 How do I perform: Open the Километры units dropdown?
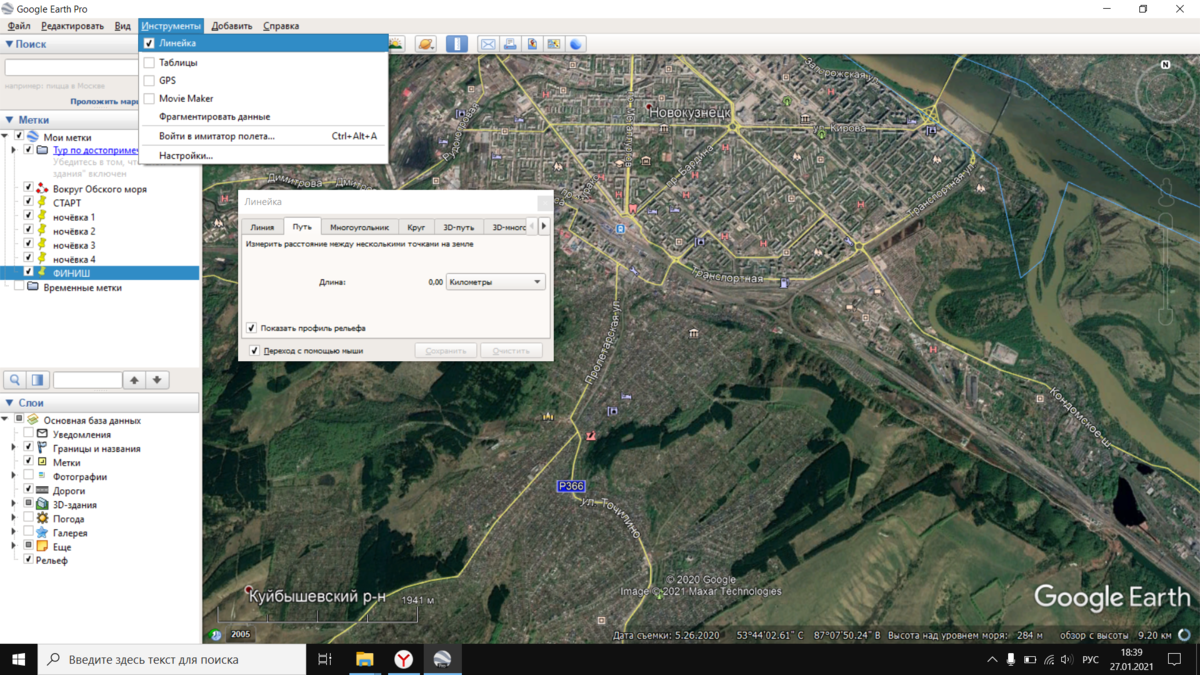tap(495, 282)
